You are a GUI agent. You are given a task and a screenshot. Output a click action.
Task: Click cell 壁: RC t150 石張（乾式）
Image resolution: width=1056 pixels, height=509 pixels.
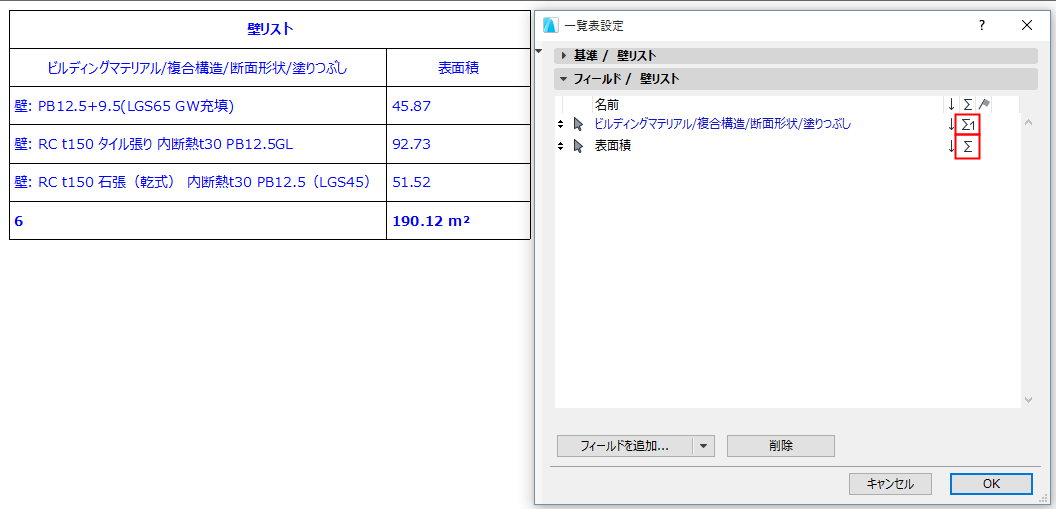tap(198, 182)
